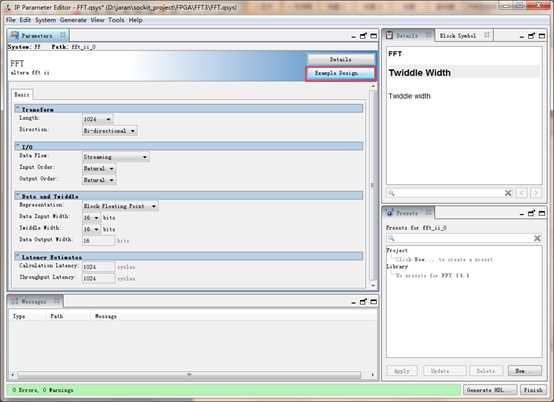Maximize the Parameters panel

point(373,36)
